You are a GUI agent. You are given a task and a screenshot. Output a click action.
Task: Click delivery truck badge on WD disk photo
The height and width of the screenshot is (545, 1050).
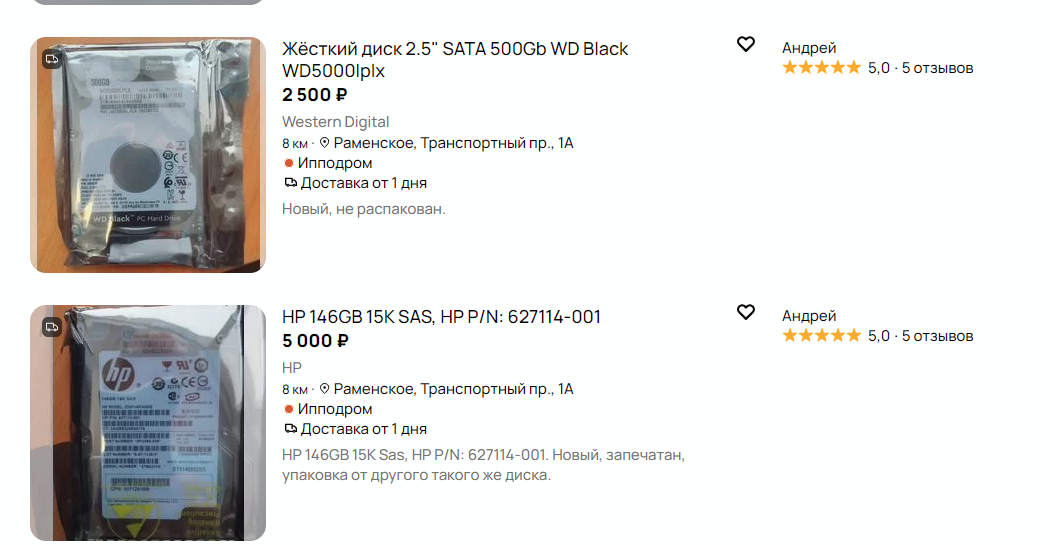pyautogui.click(x=52, y=59)
